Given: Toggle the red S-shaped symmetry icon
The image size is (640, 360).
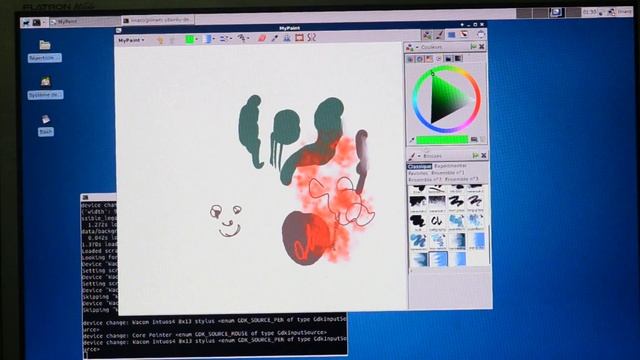Looking at the screenshot, I should [x=312, y=38].
